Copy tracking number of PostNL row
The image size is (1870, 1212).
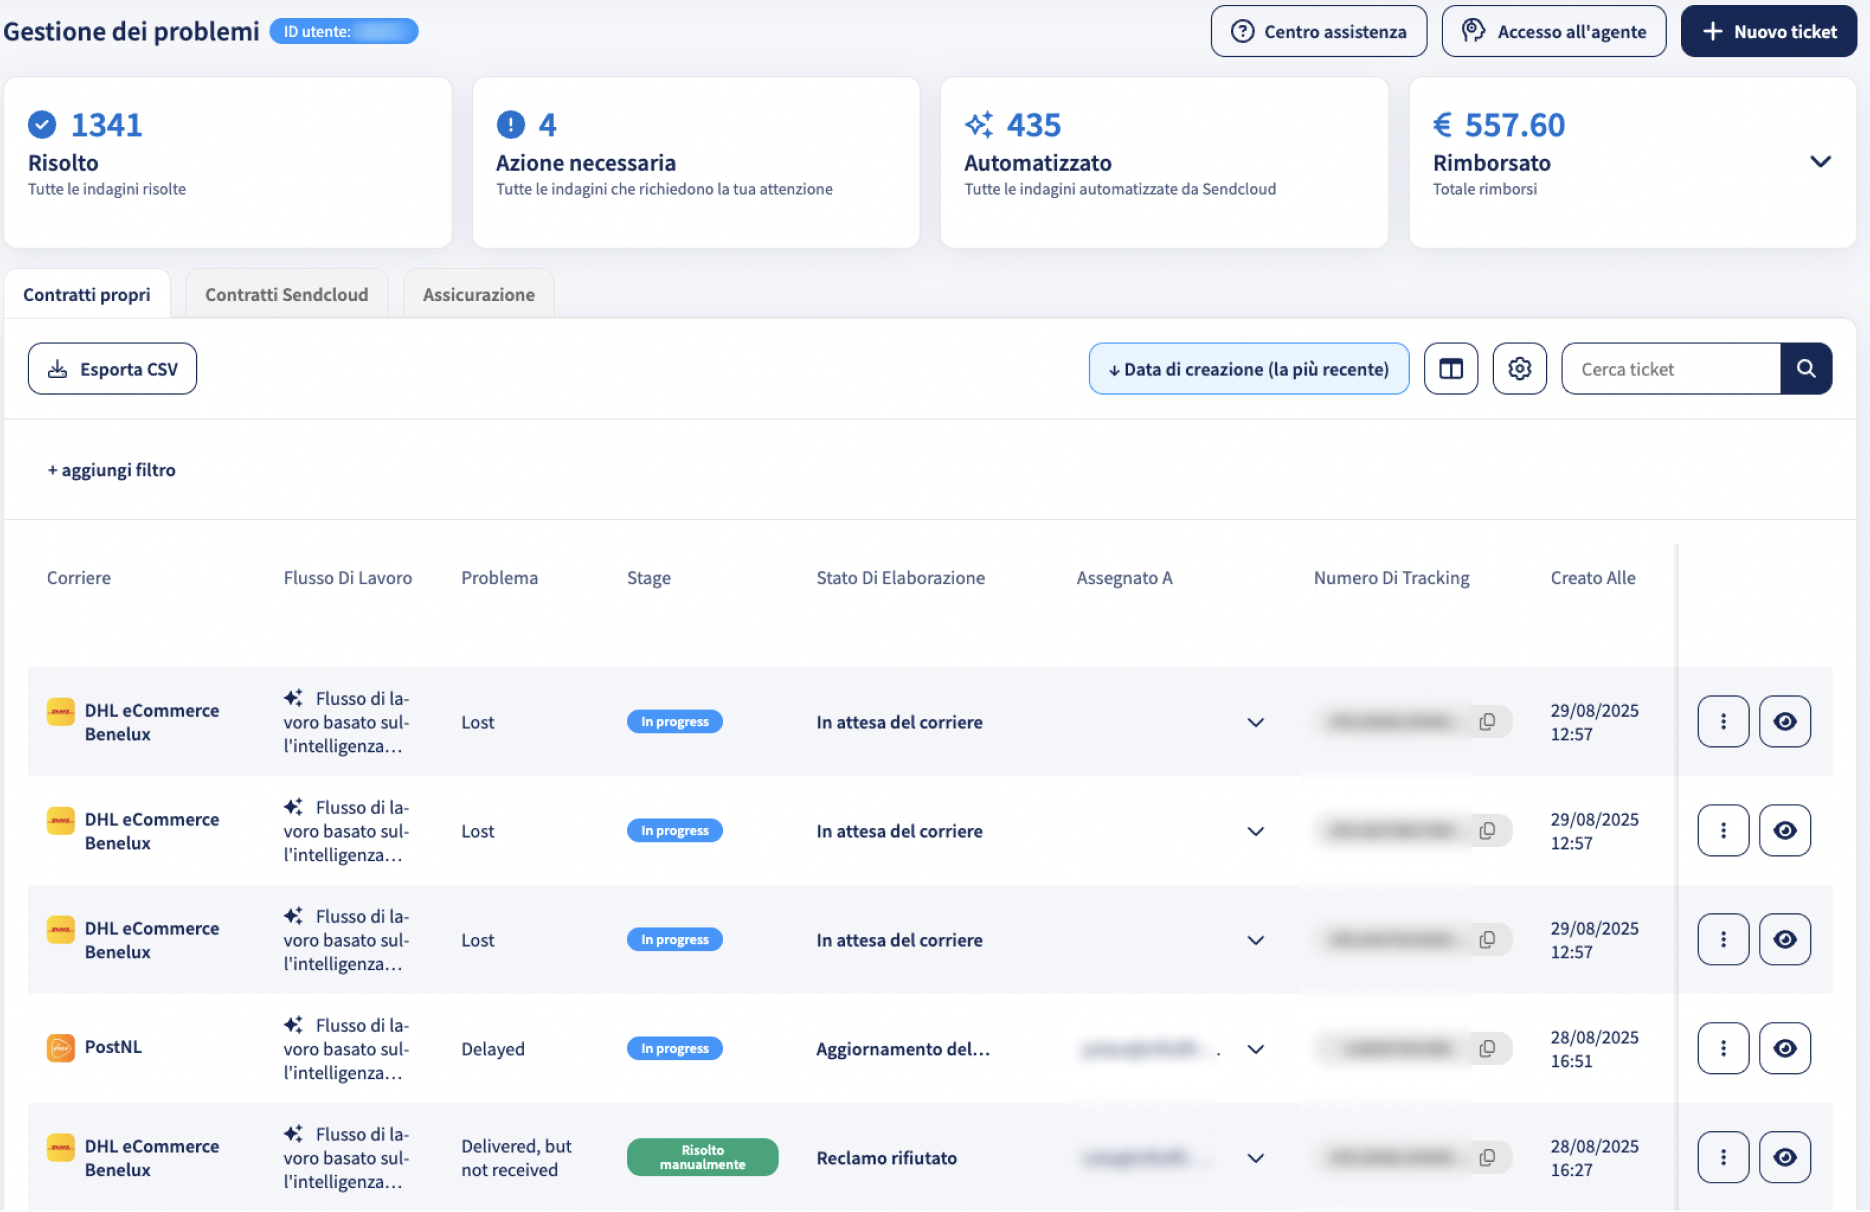pyautogui.click(x=1488, y=1049)
